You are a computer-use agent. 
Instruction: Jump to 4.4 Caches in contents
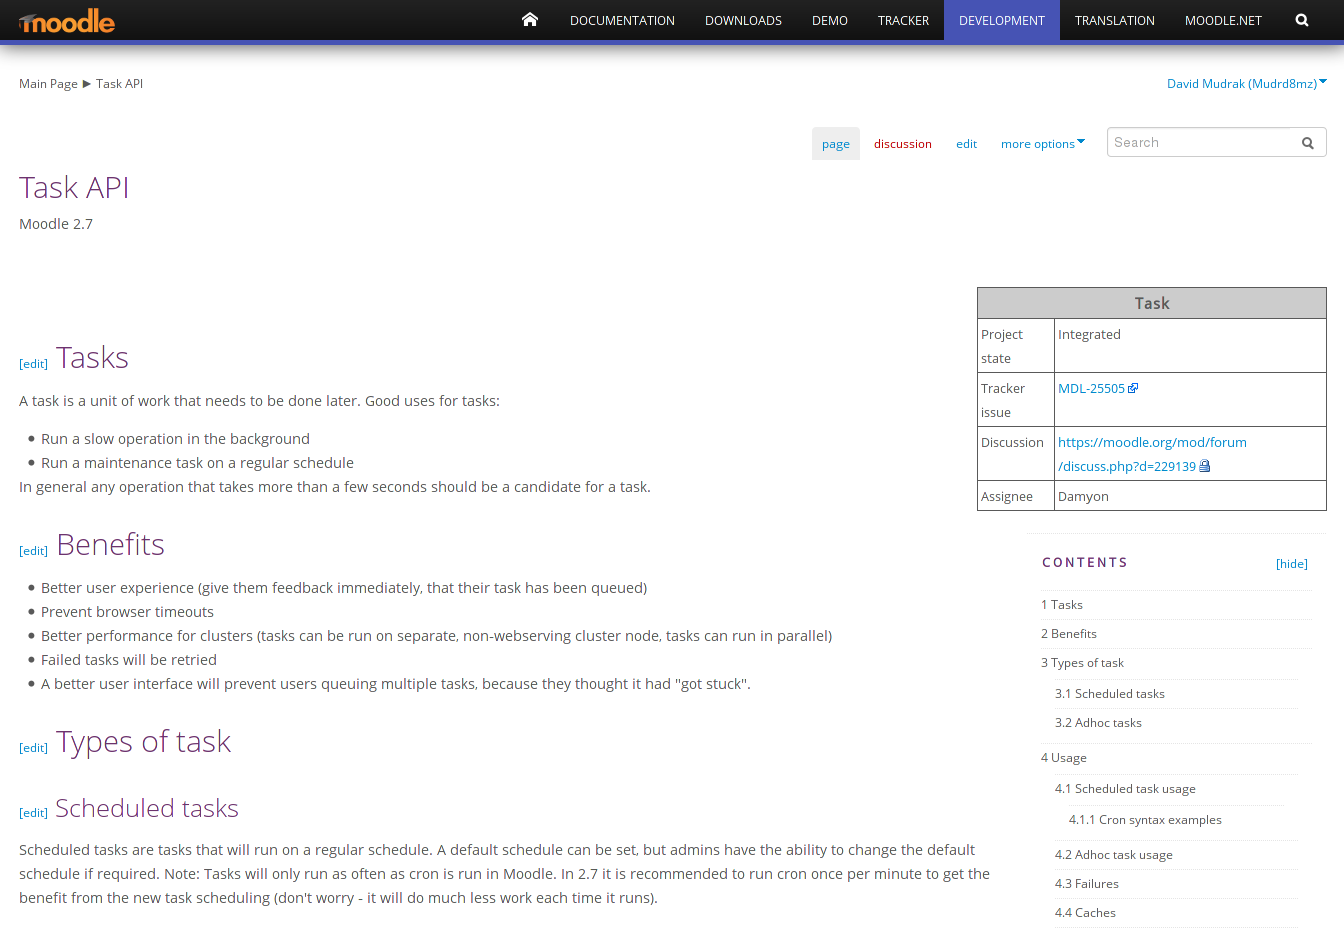click(1085, 913)
